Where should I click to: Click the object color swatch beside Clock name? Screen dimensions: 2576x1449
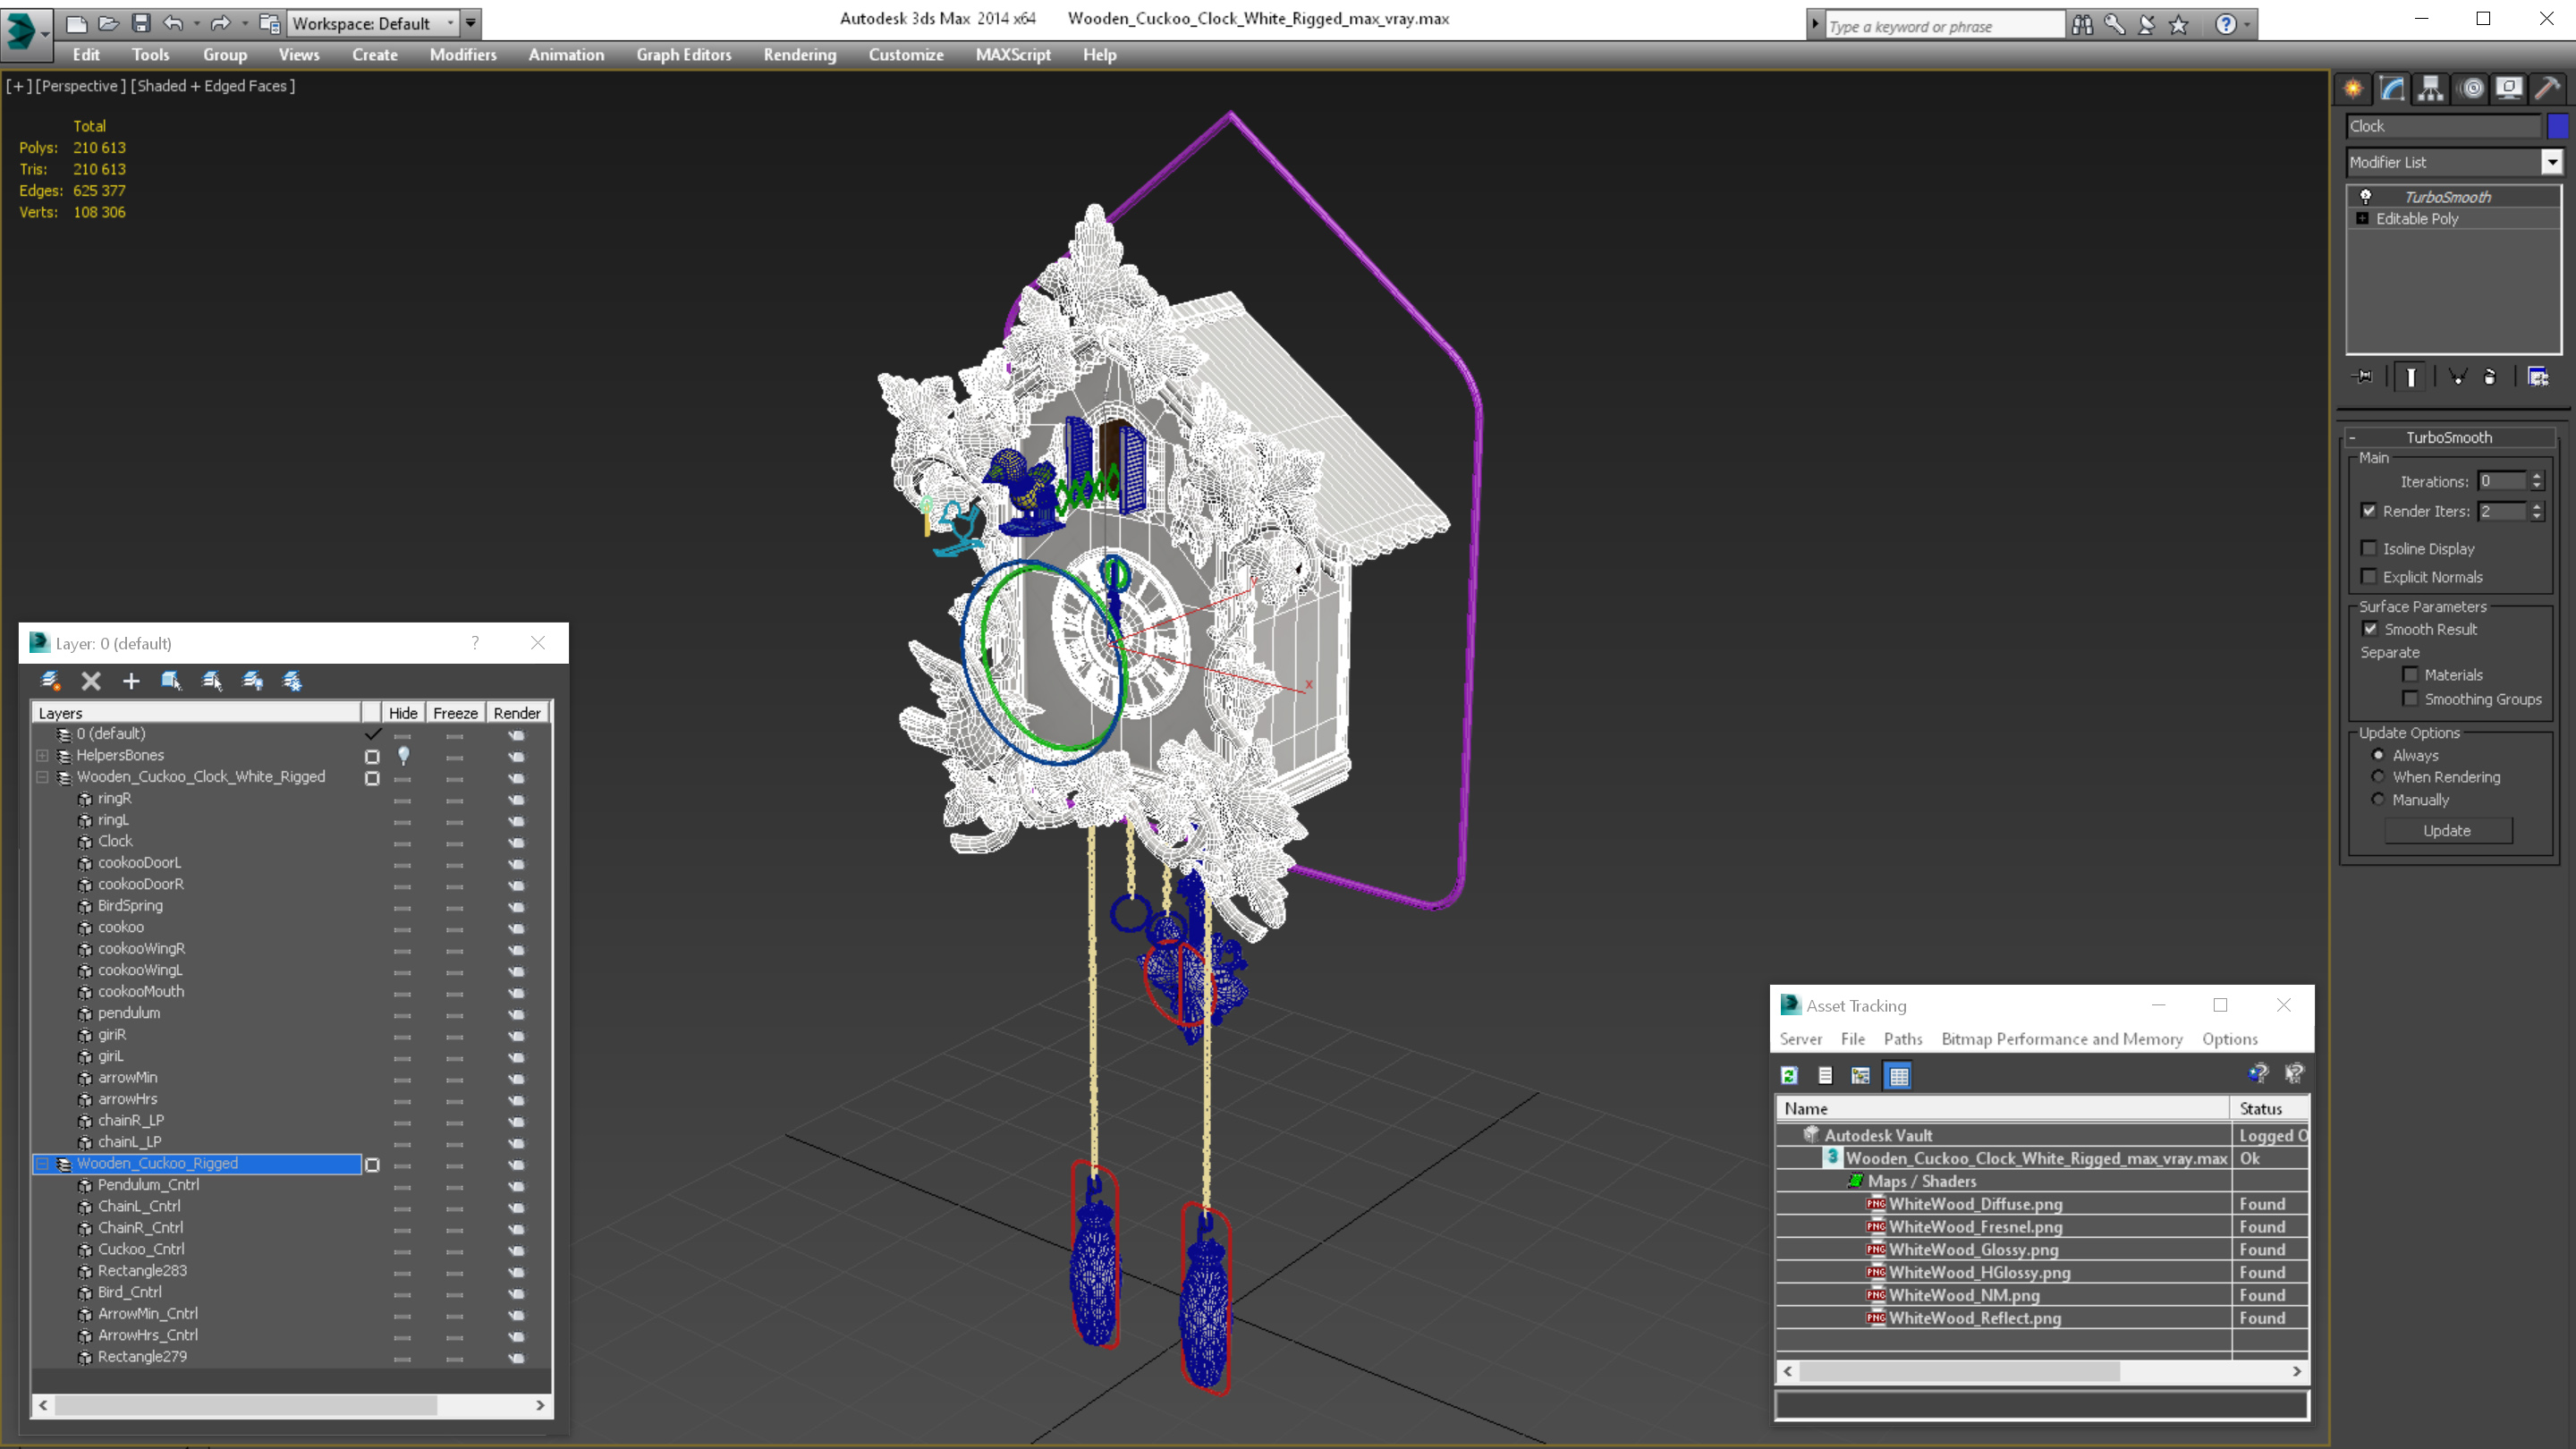(x=2558, y=125)
